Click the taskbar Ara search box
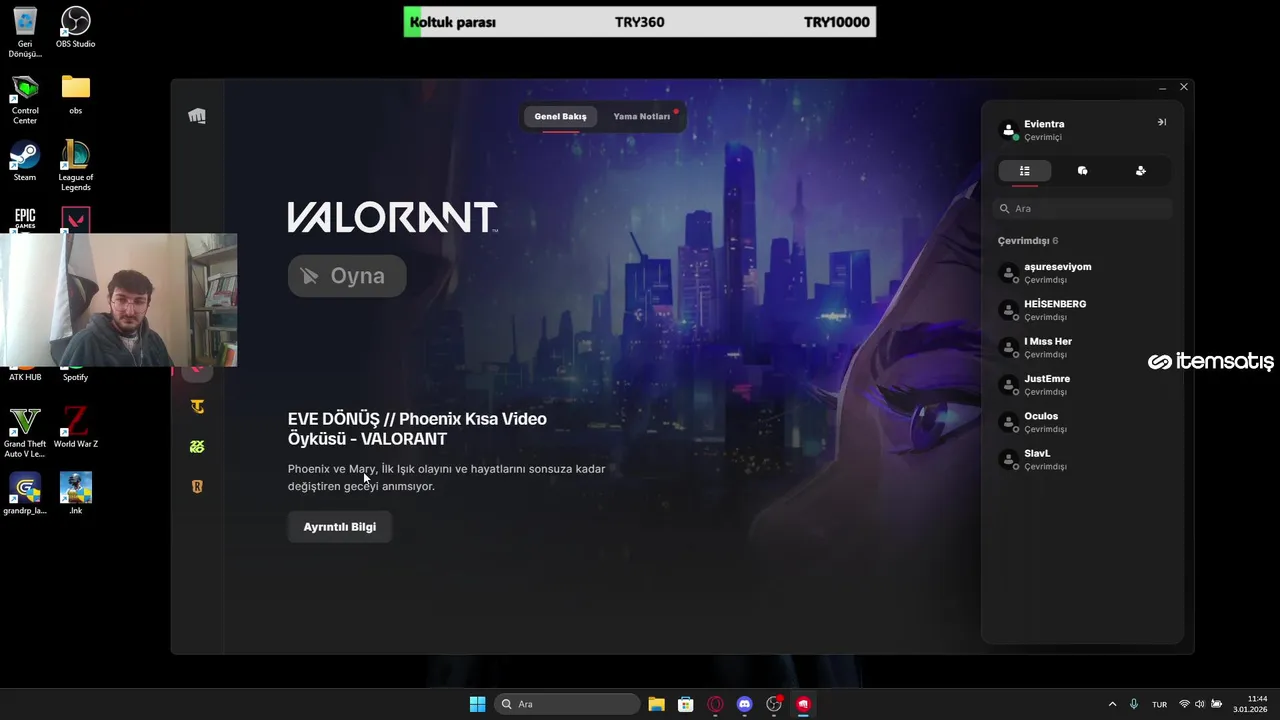 click(x=568, y=704)
